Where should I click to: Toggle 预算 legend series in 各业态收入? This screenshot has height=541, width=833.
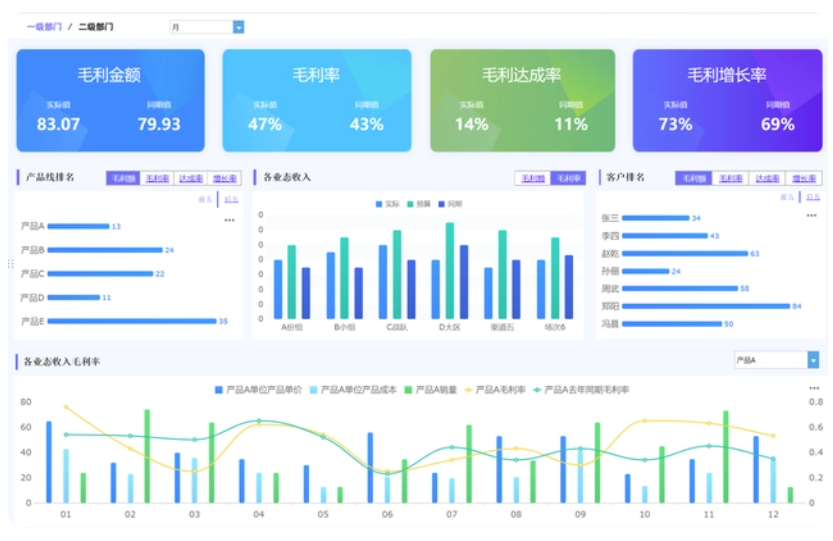click(419, 204)
